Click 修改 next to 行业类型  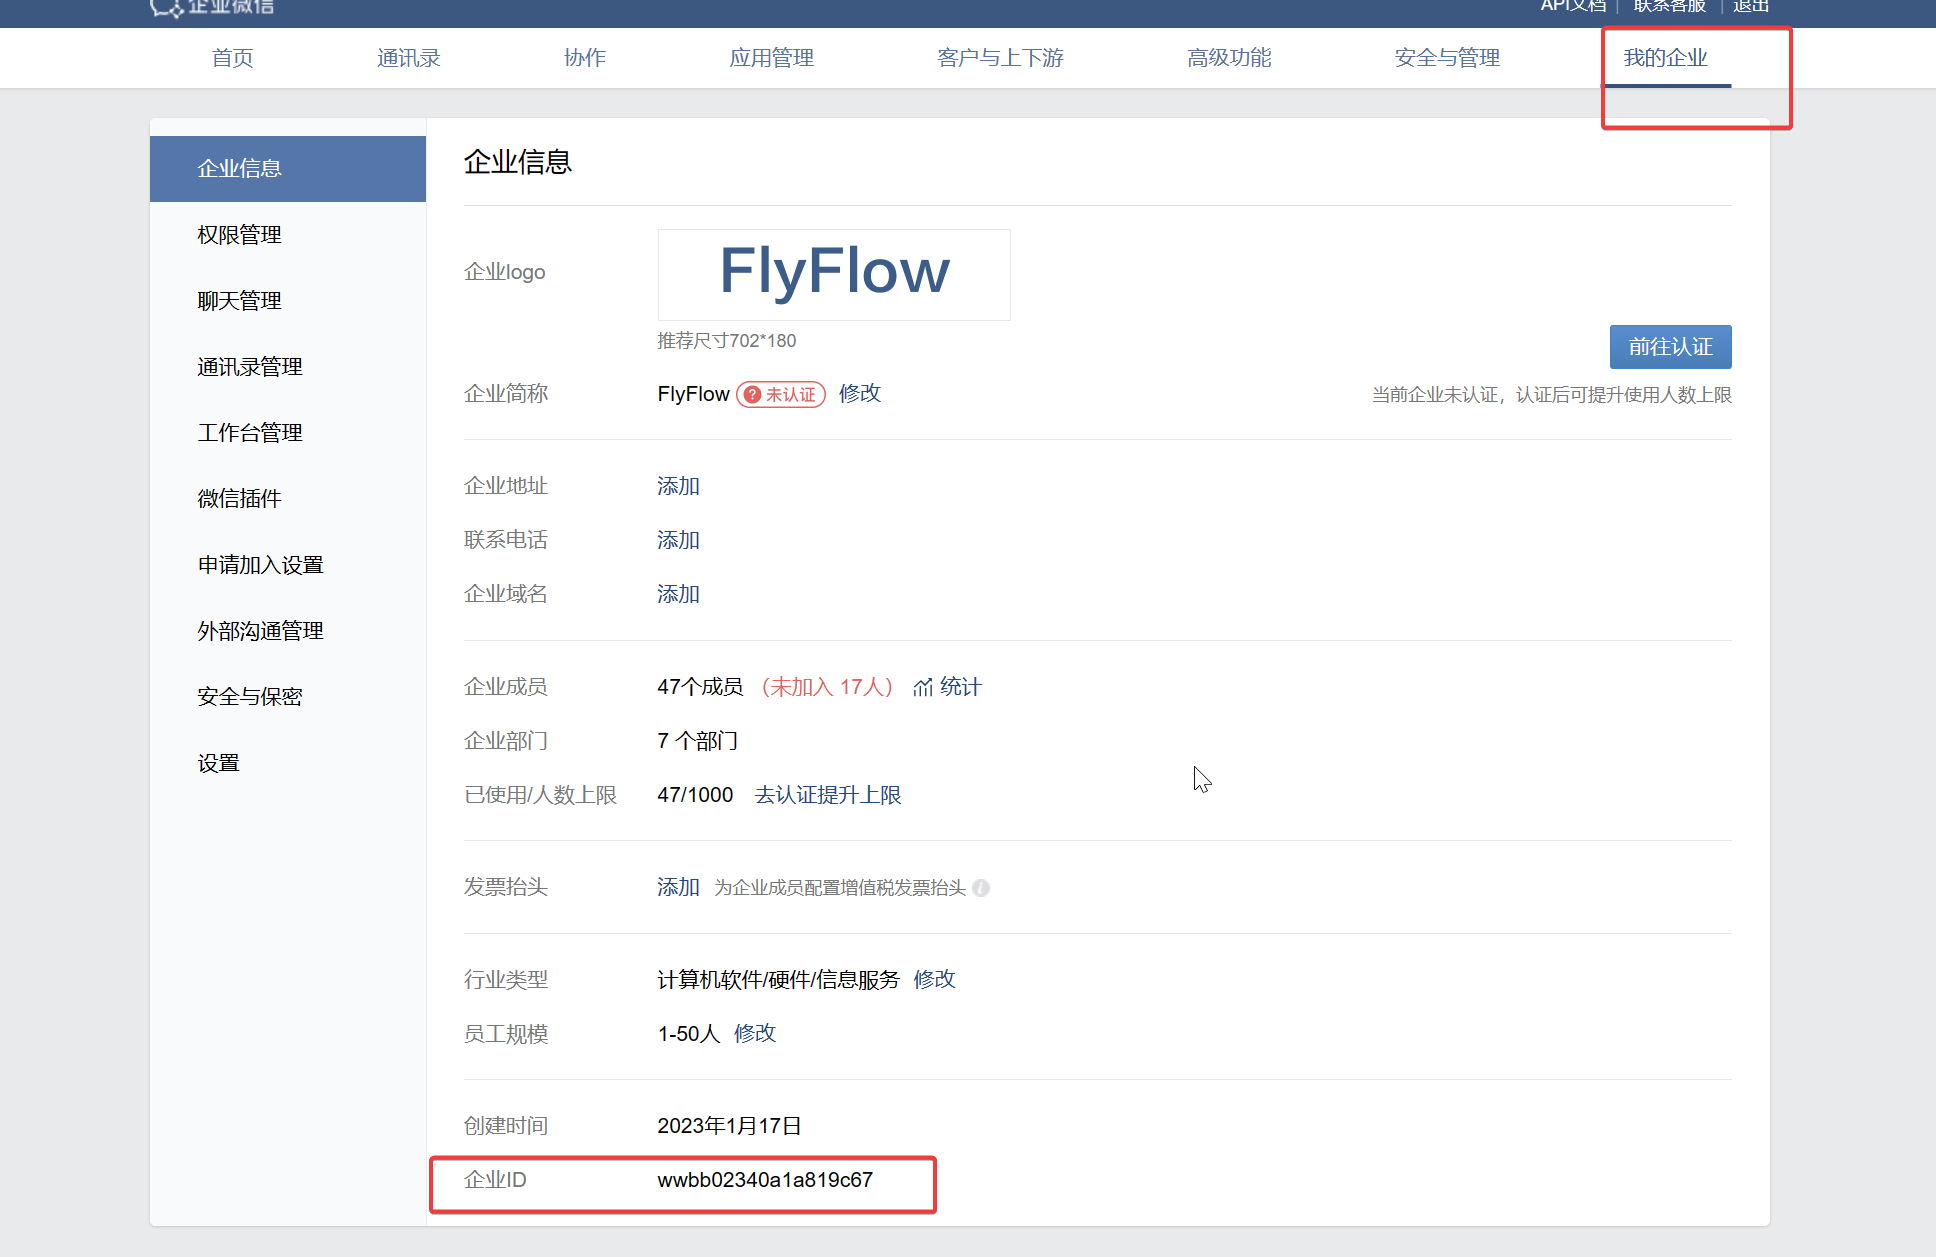point(935,979)
